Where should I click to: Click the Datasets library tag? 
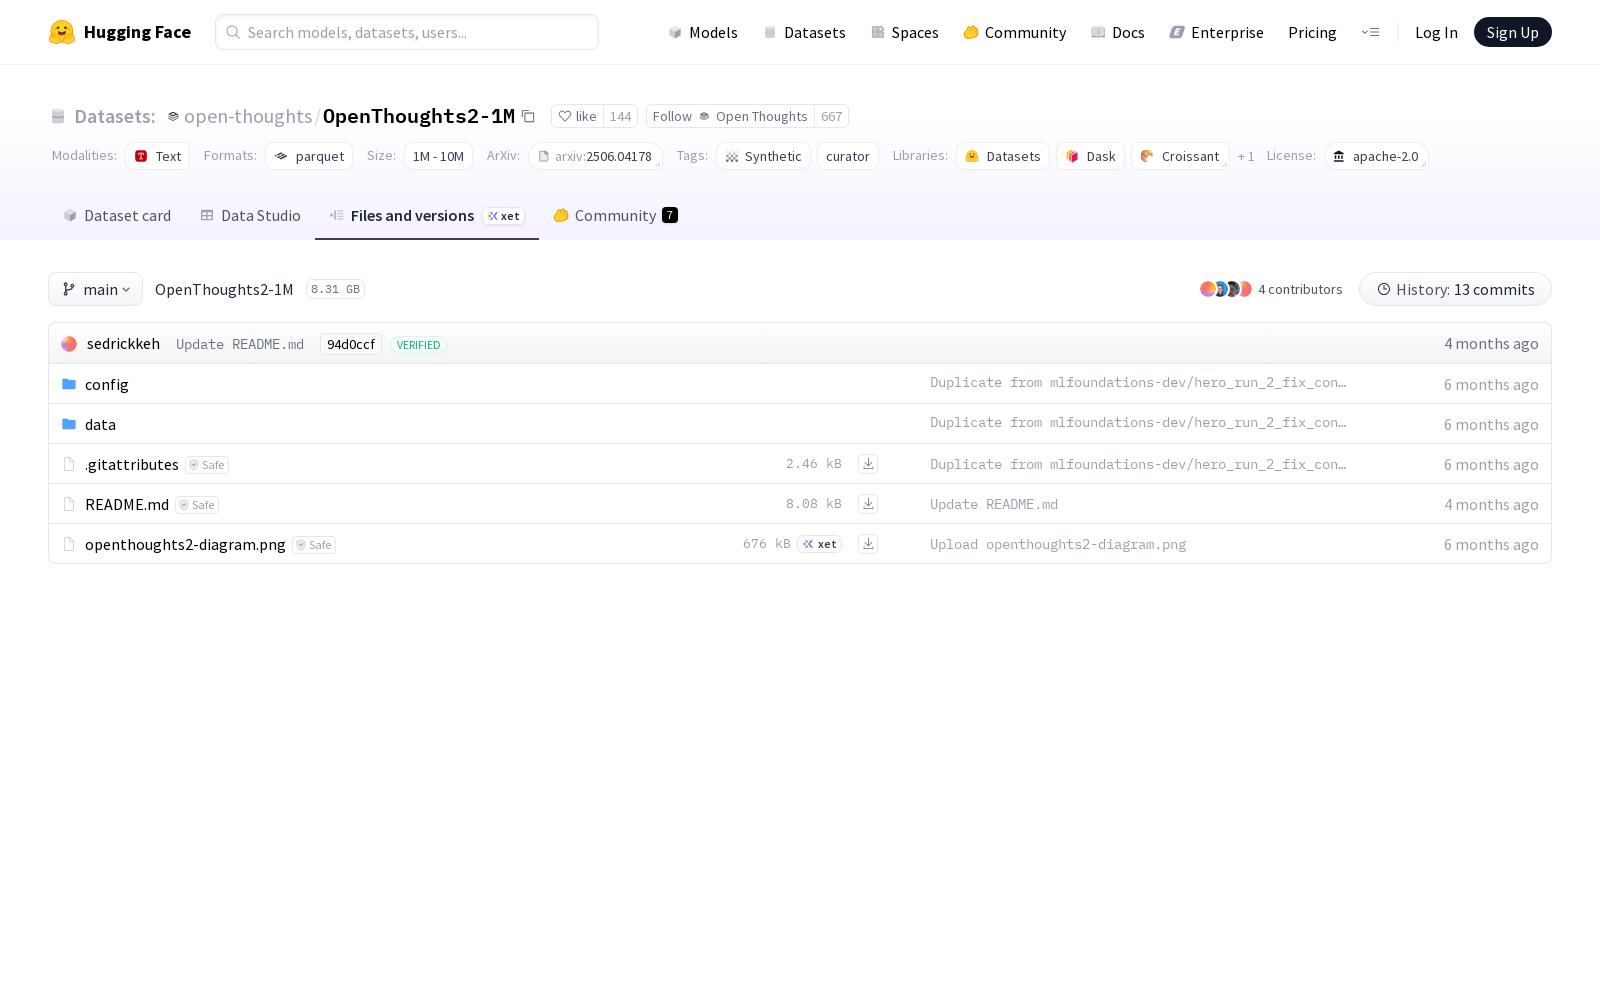1003,156
